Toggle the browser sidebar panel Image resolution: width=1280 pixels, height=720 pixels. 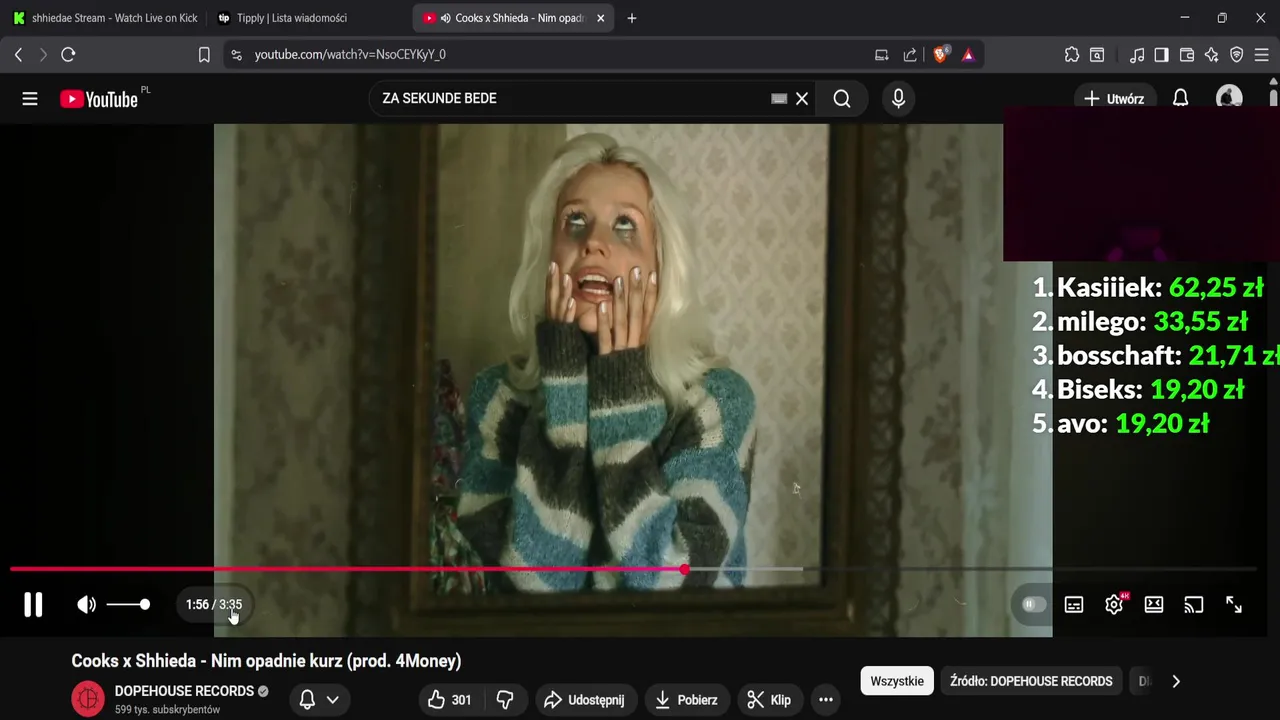point(1161,55)
